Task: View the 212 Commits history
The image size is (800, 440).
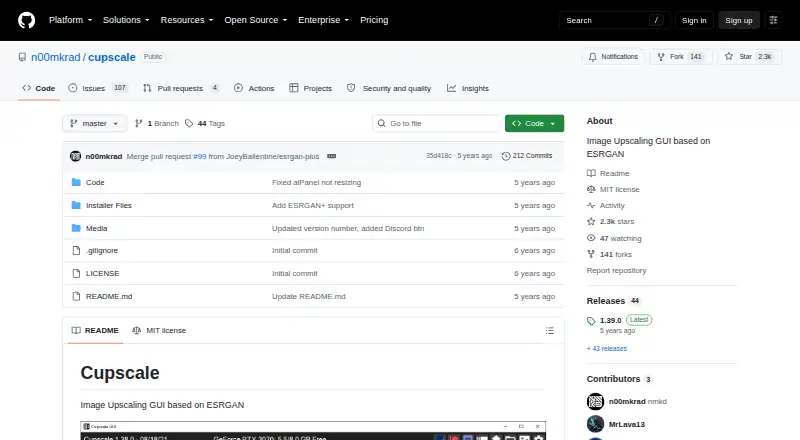Action: [527, 156]
